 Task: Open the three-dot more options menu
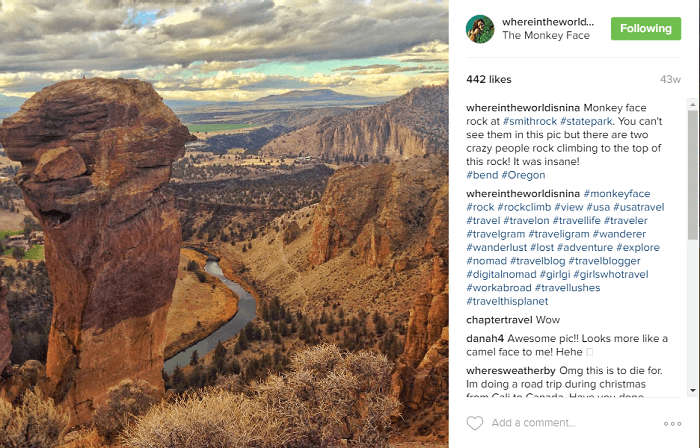click(672, 423)
